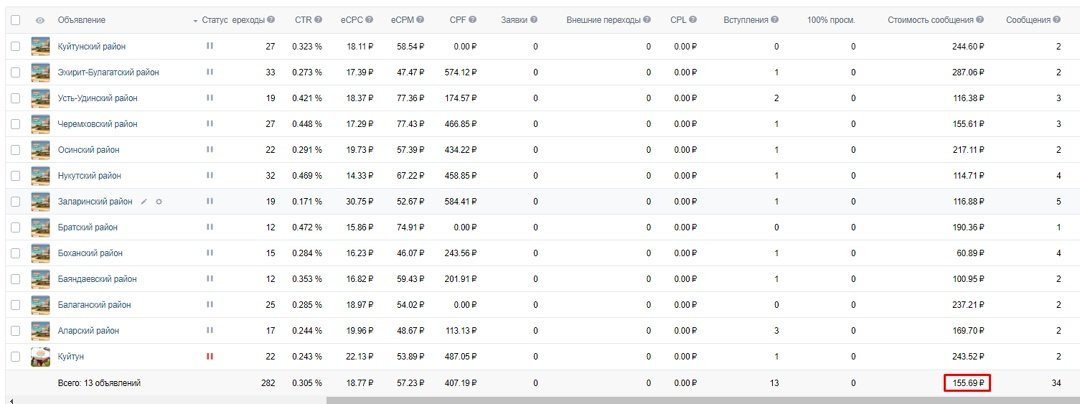Click the help icon beside eCPM header

pyautogui.click(x=420, y=20)
